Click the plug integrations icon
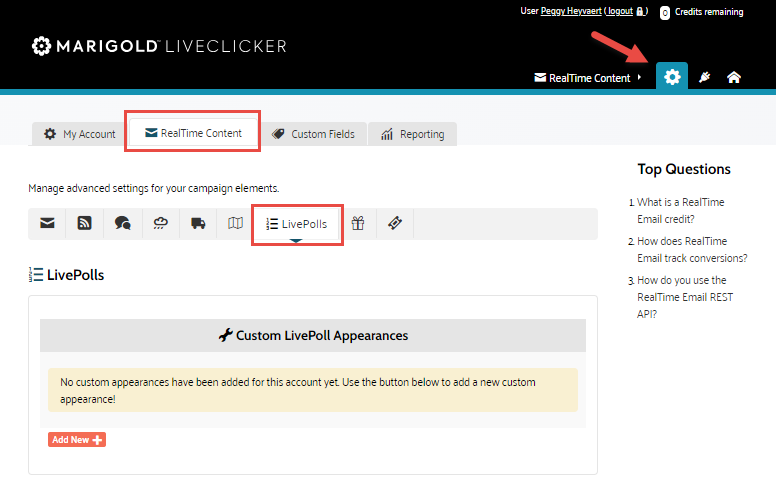The height and width of the screenshot is (497, 776). point(705,77)
